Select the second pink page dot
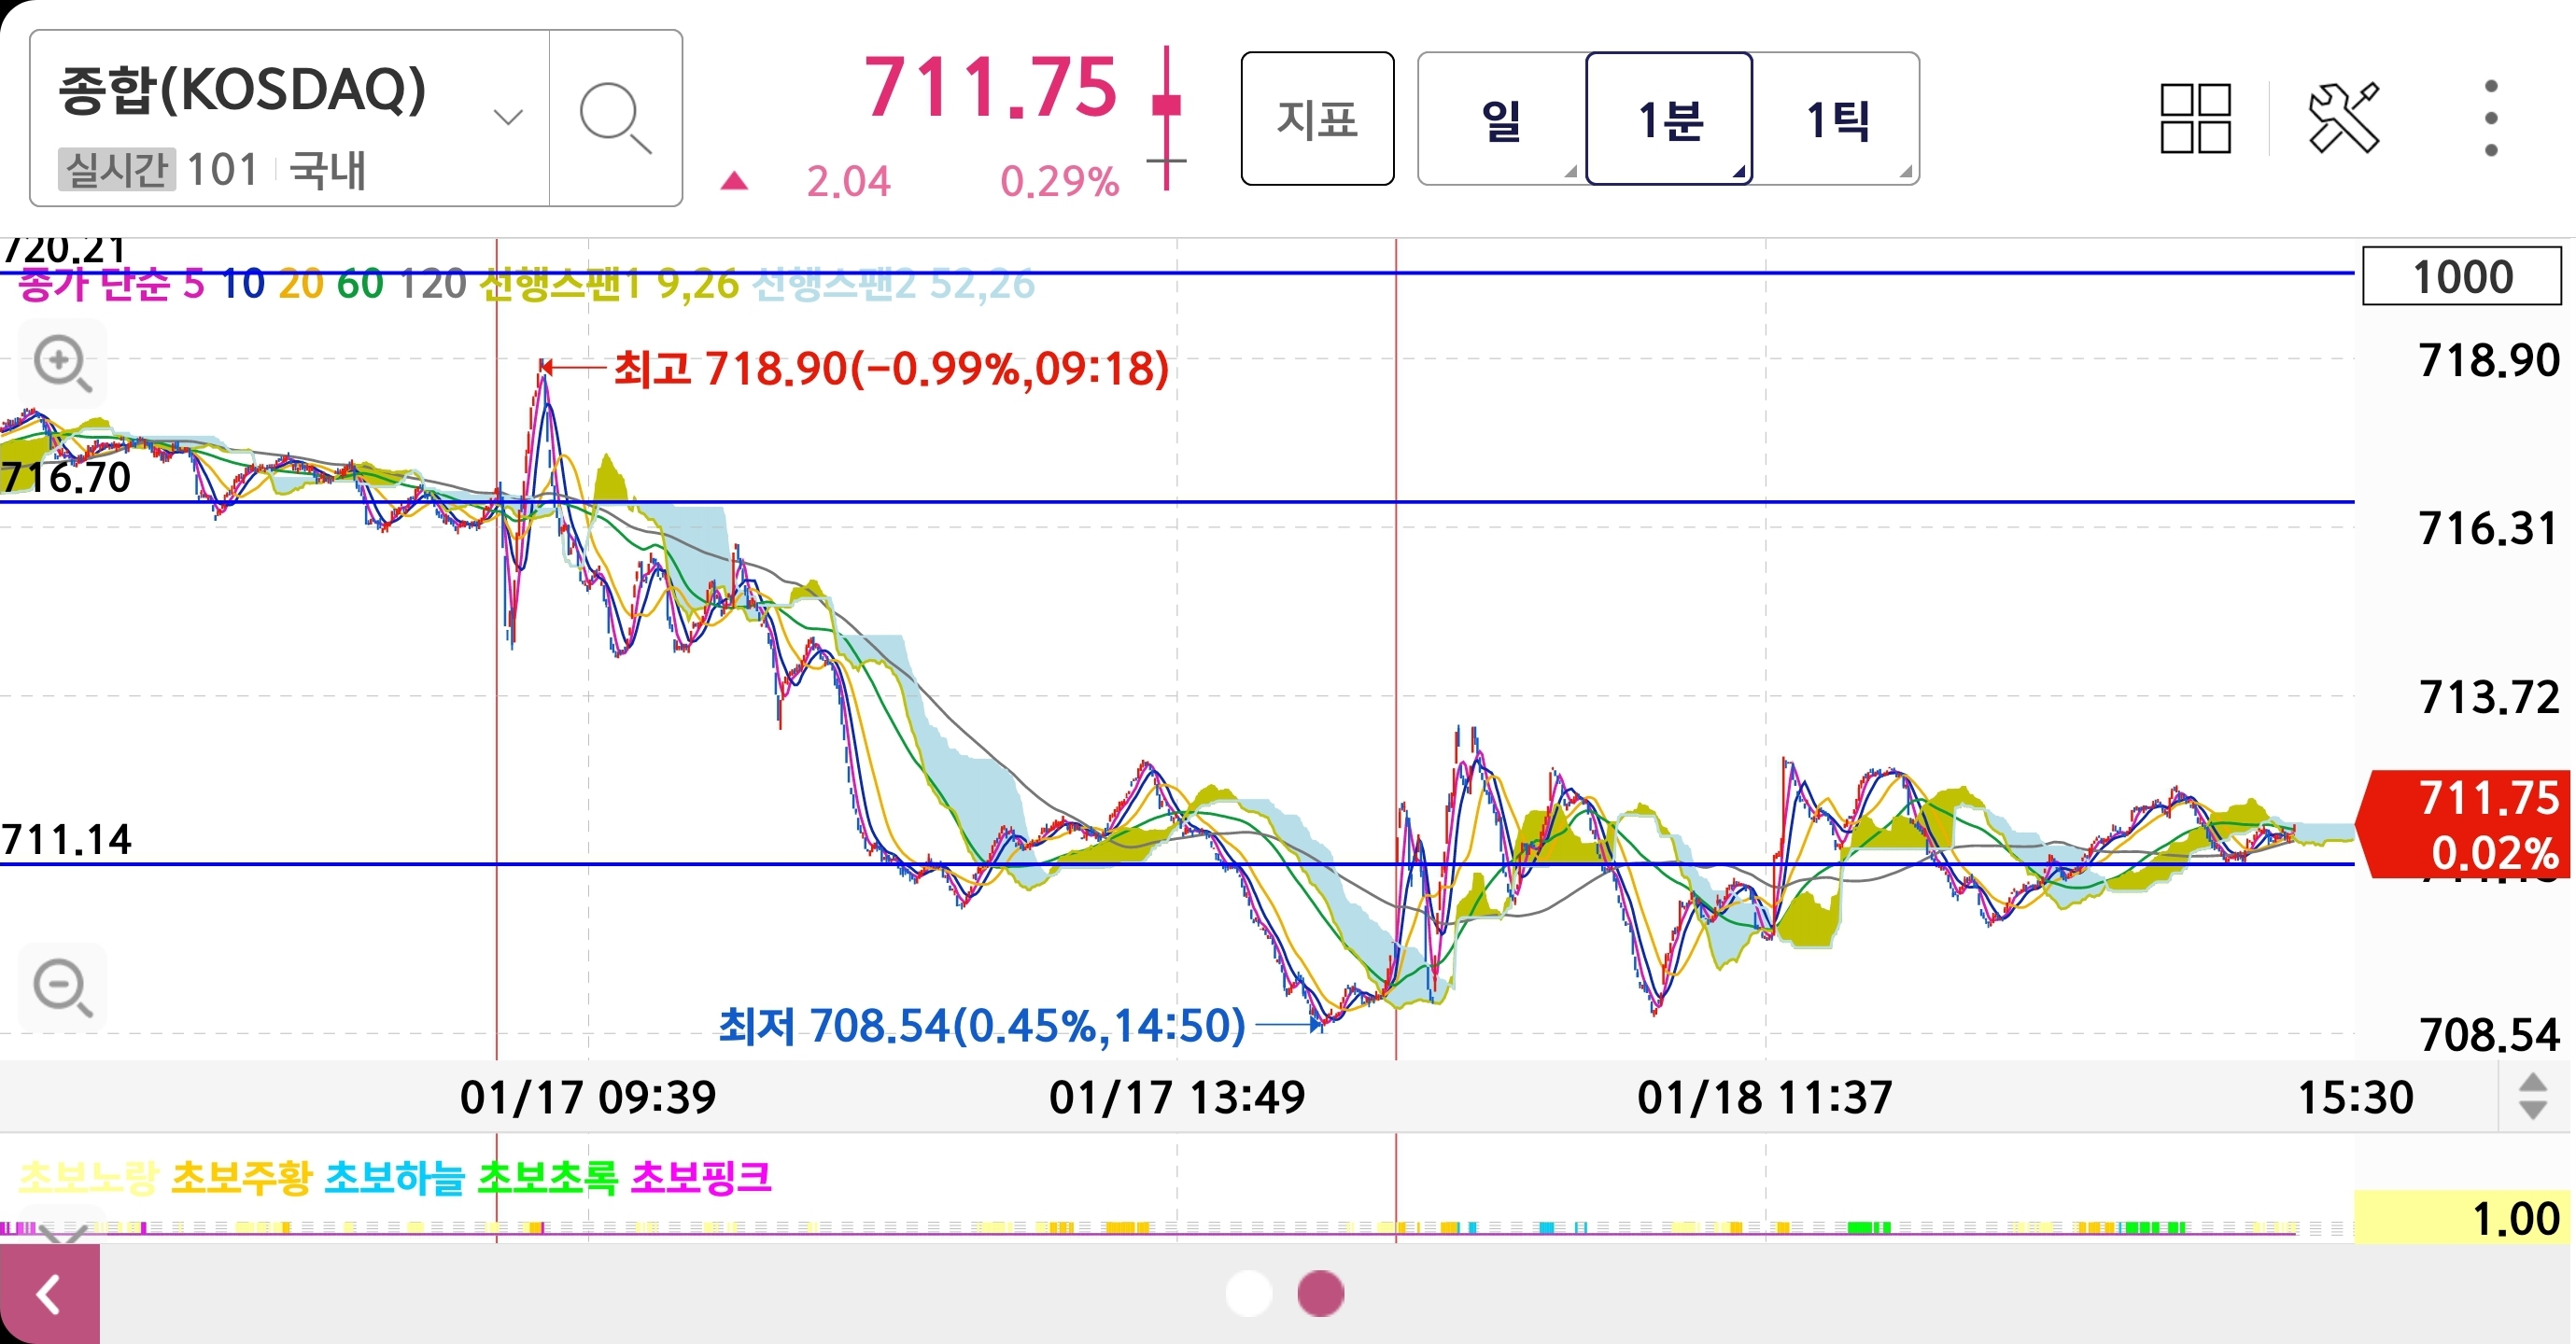Image resolution: width=2576 pixels, height=1344 pixels. point(1320,1293)
